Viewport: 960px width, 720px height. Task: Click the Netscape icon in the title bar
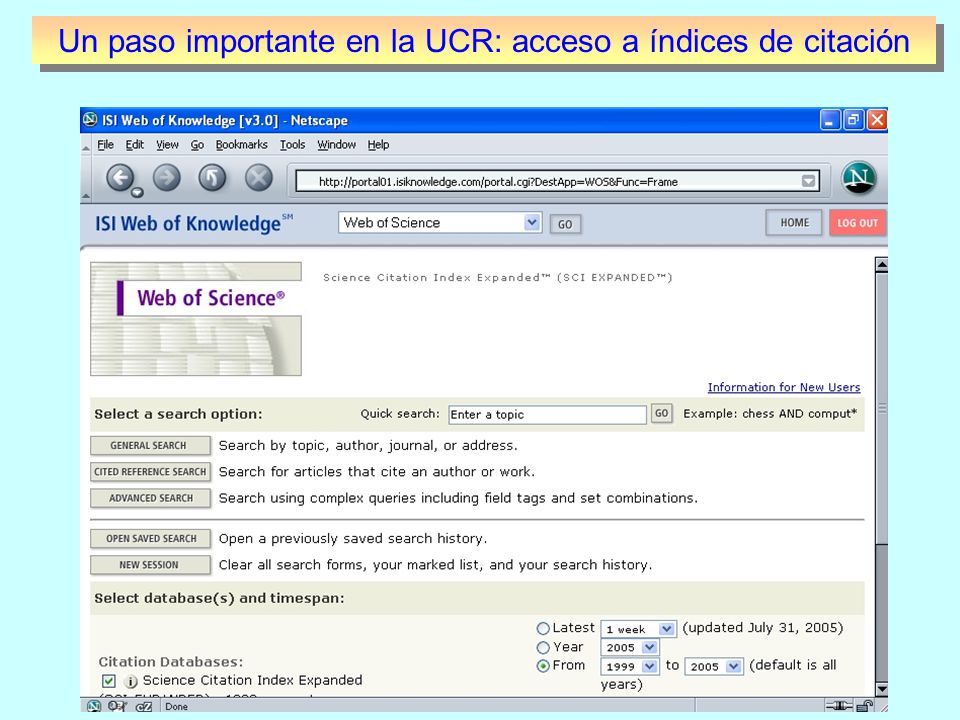click(91, 119)
